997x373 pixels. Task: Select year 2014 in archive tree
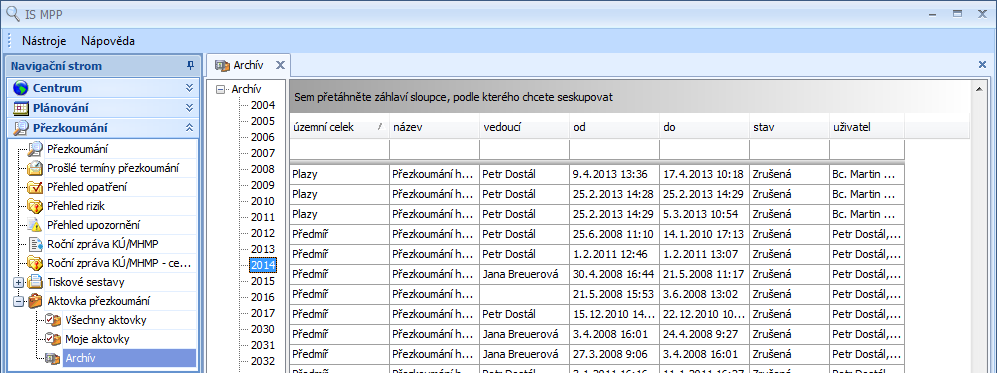click(263, 265)
